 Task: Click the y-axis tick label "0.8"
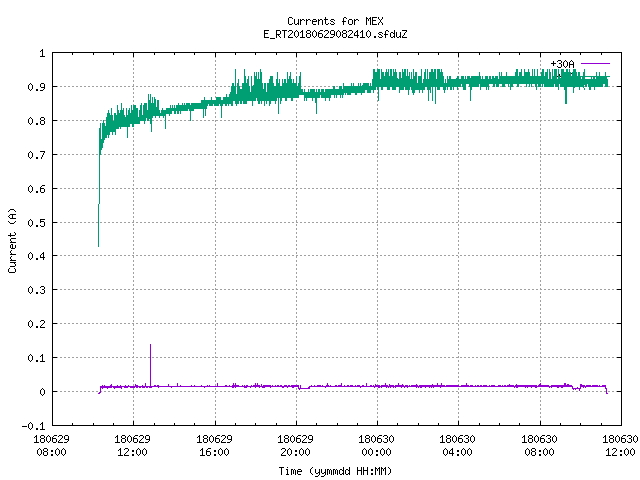(36, 121)
